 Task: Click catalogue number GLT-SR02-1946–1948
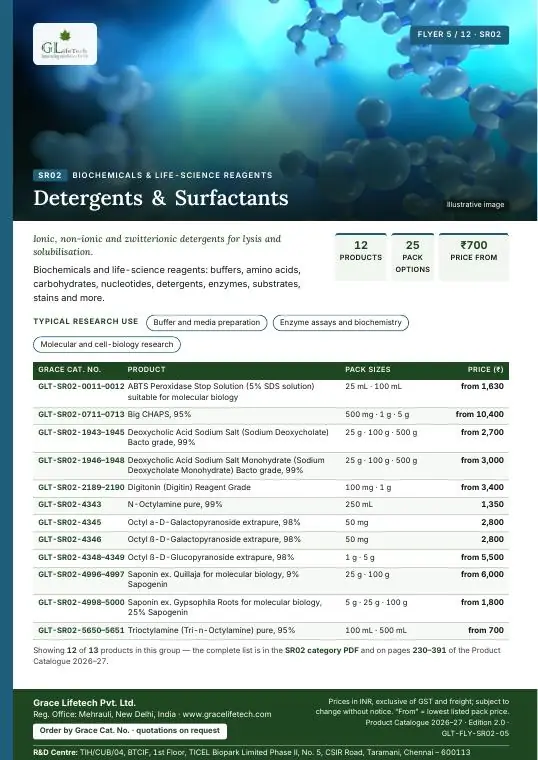tap(81, 460)
